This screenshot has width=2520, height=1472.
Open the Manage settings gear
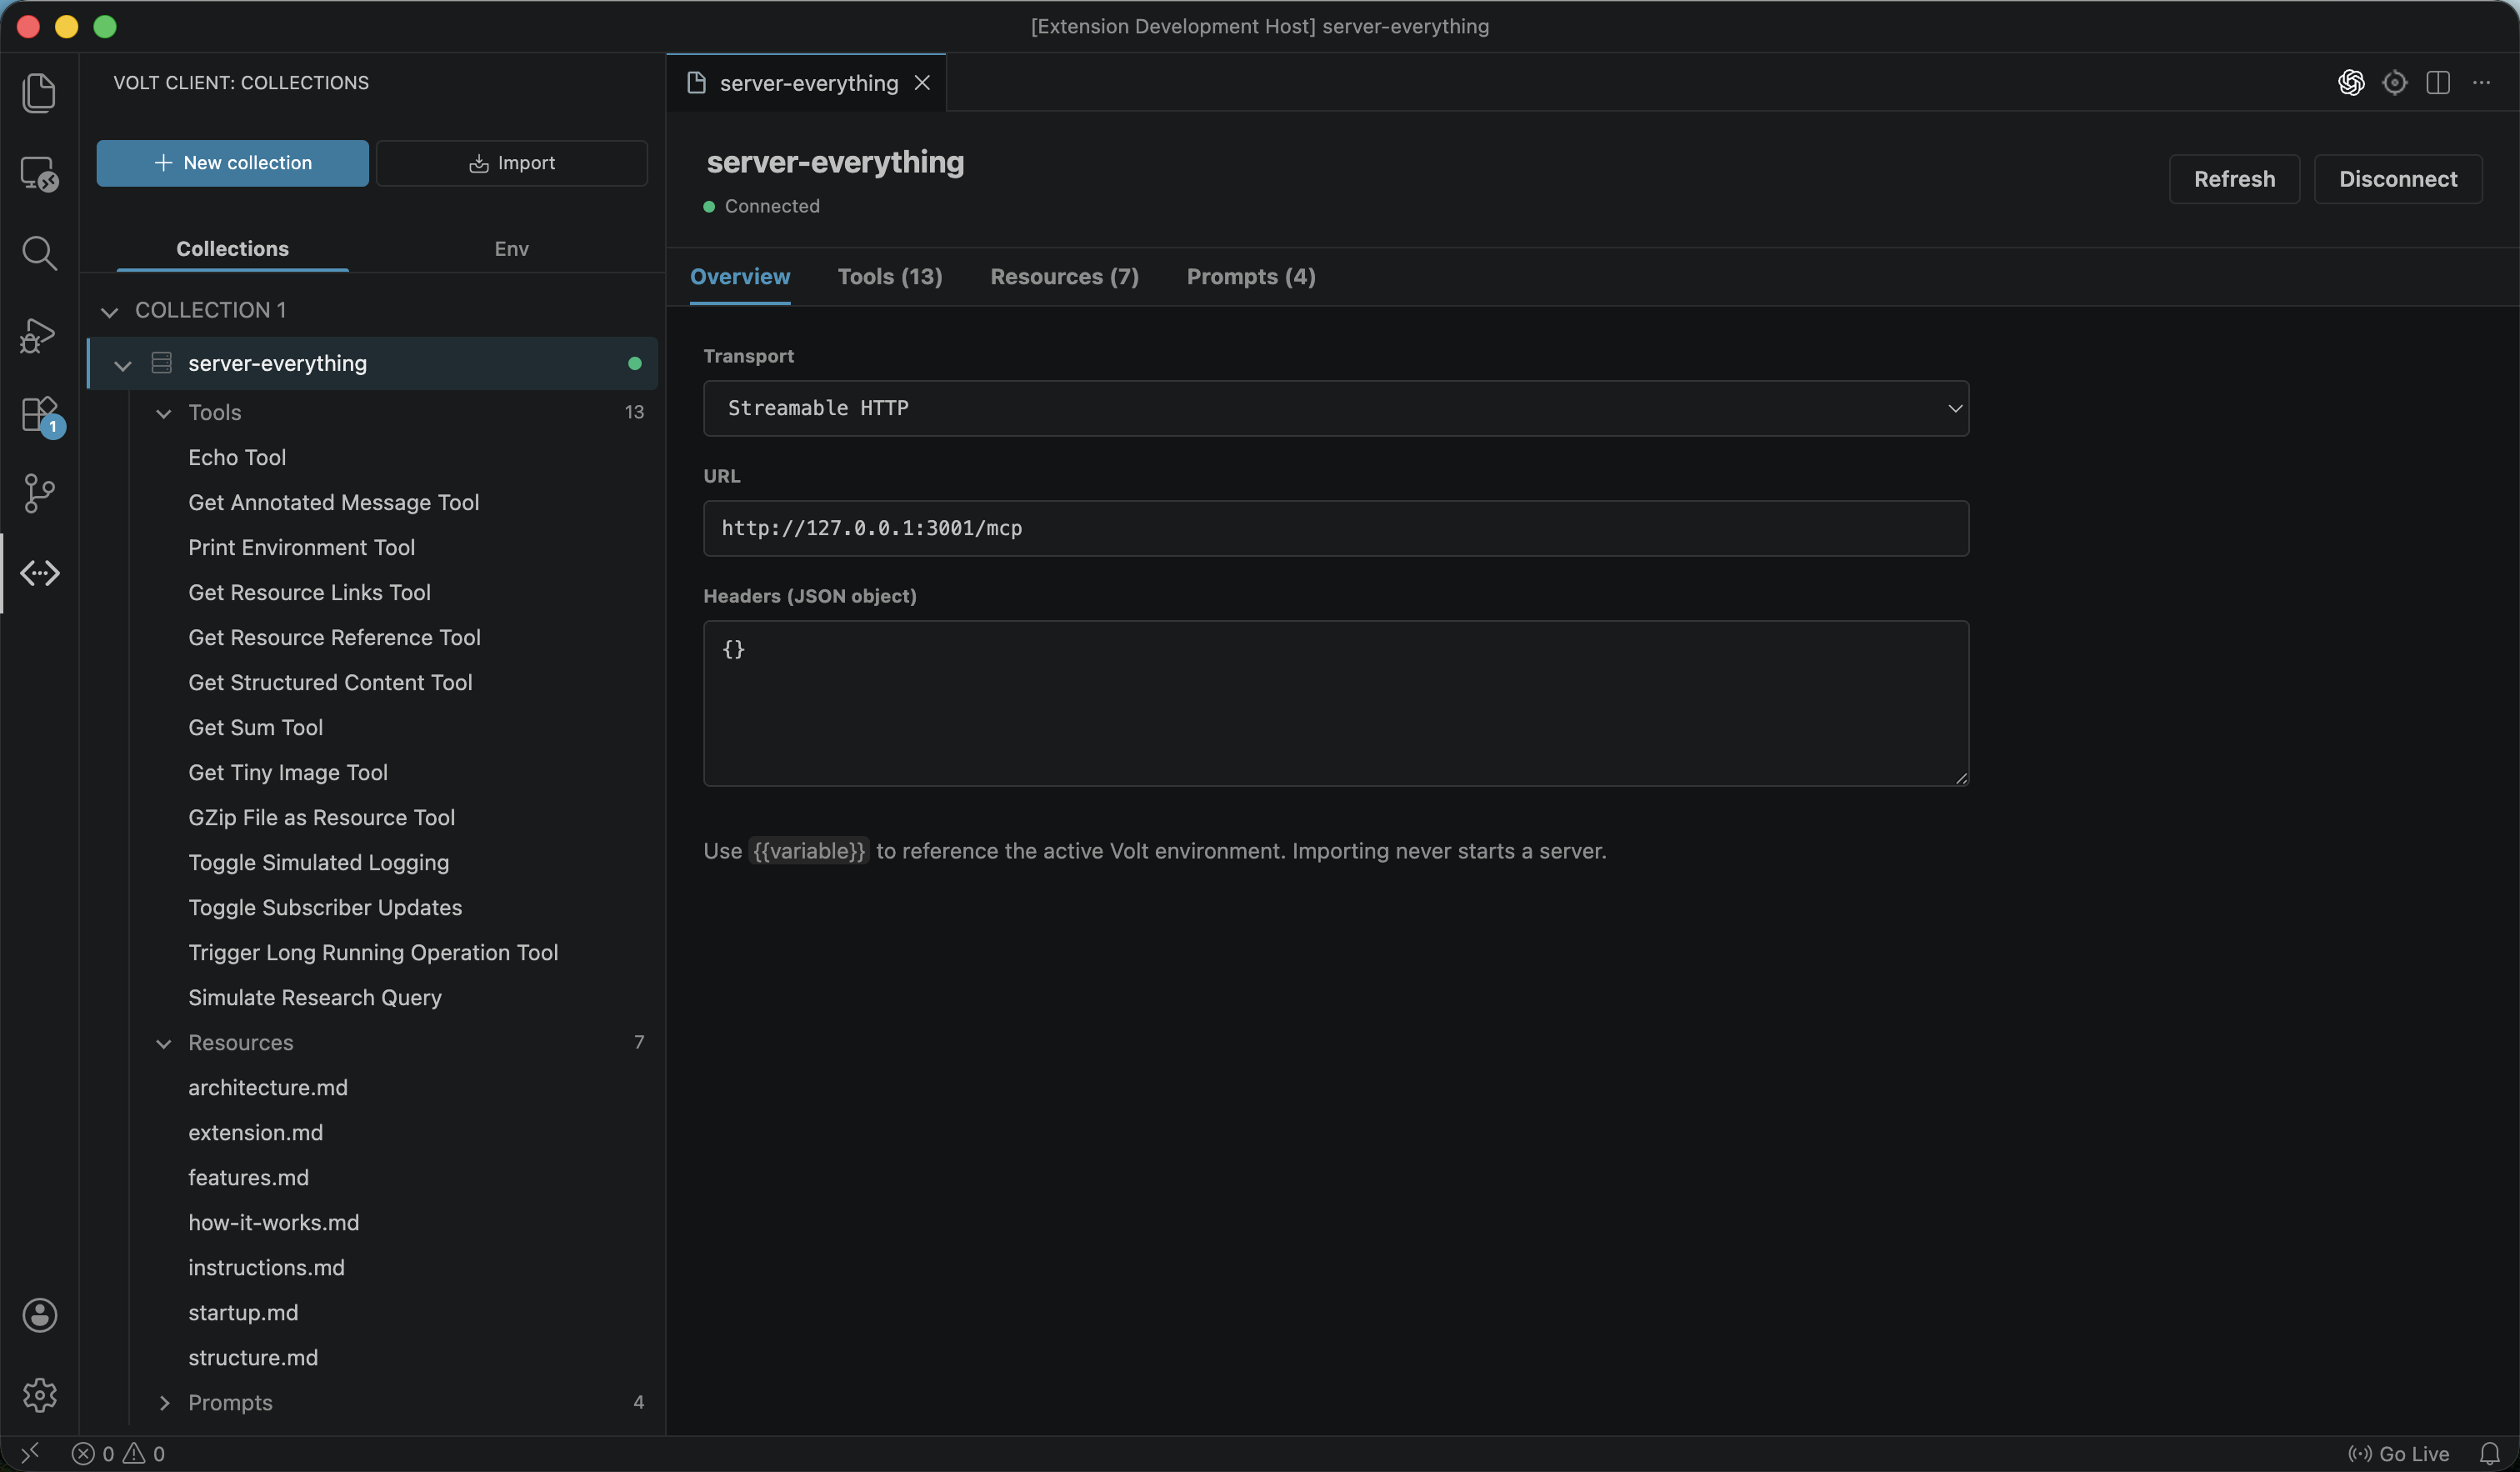[x=39, y=1395]
